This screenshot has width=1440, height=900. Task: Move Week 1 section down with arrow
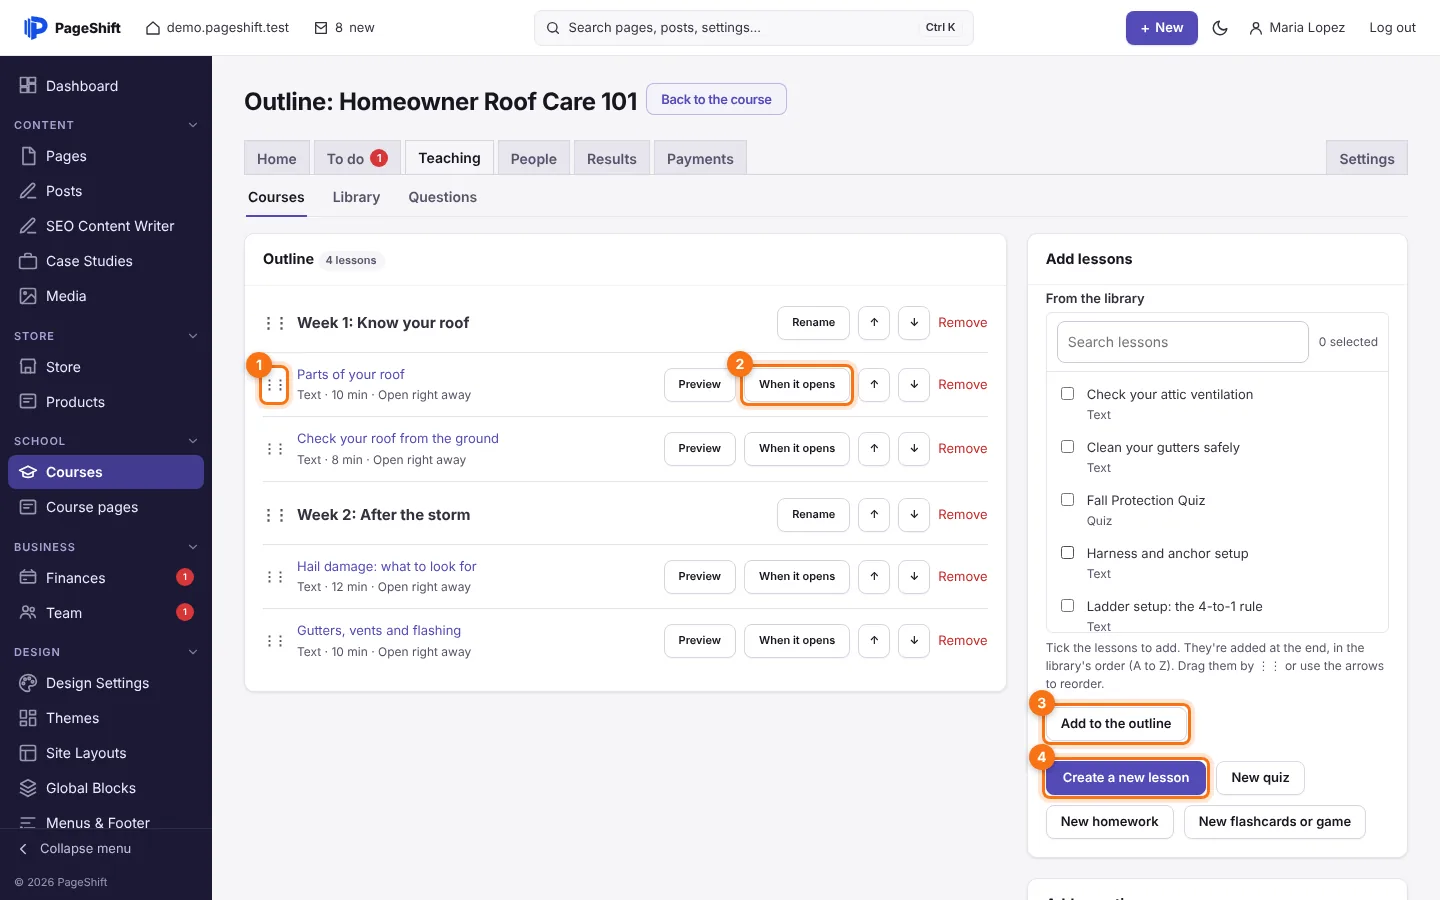(x=914, y=323)
